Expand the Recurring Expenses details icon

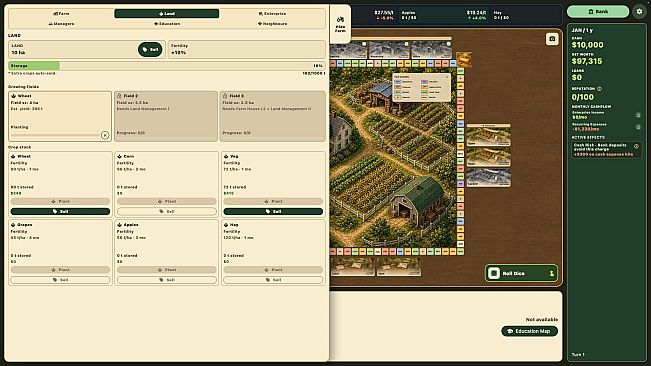pyautogui.click(x=638, y=127)
